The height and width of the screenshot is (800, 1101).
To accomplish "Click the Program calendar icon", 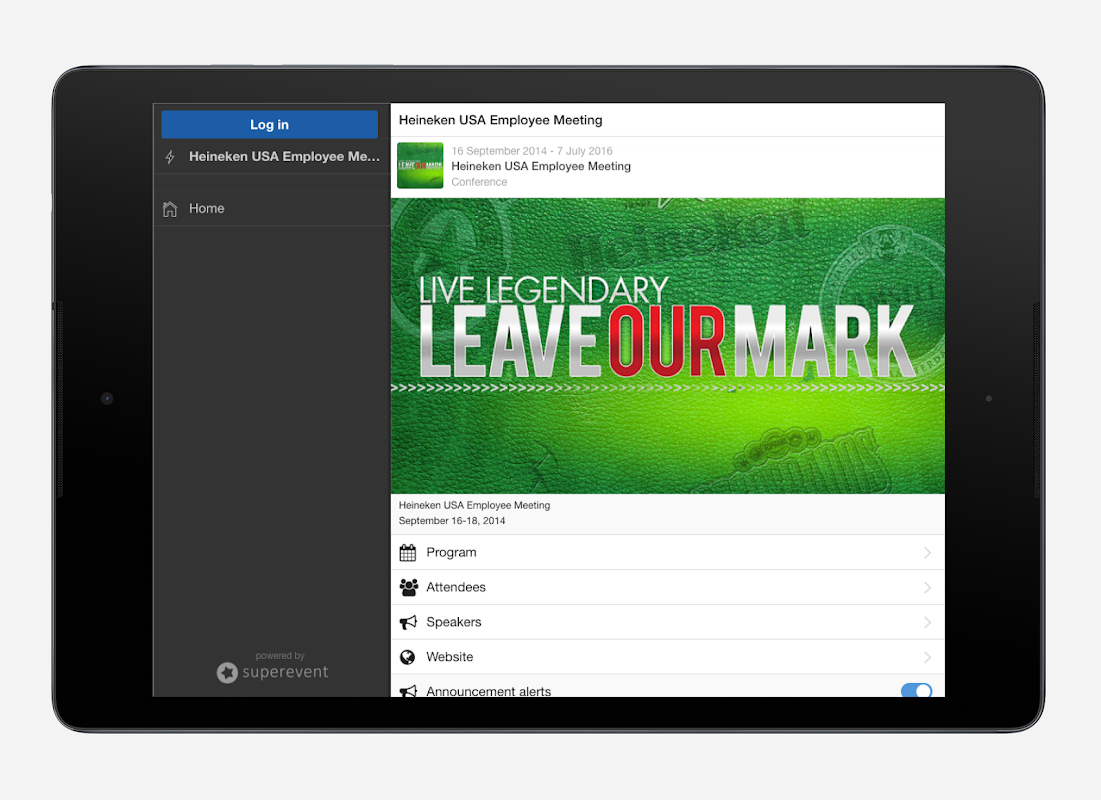I will pyautogui.click(x=408, y=553).
